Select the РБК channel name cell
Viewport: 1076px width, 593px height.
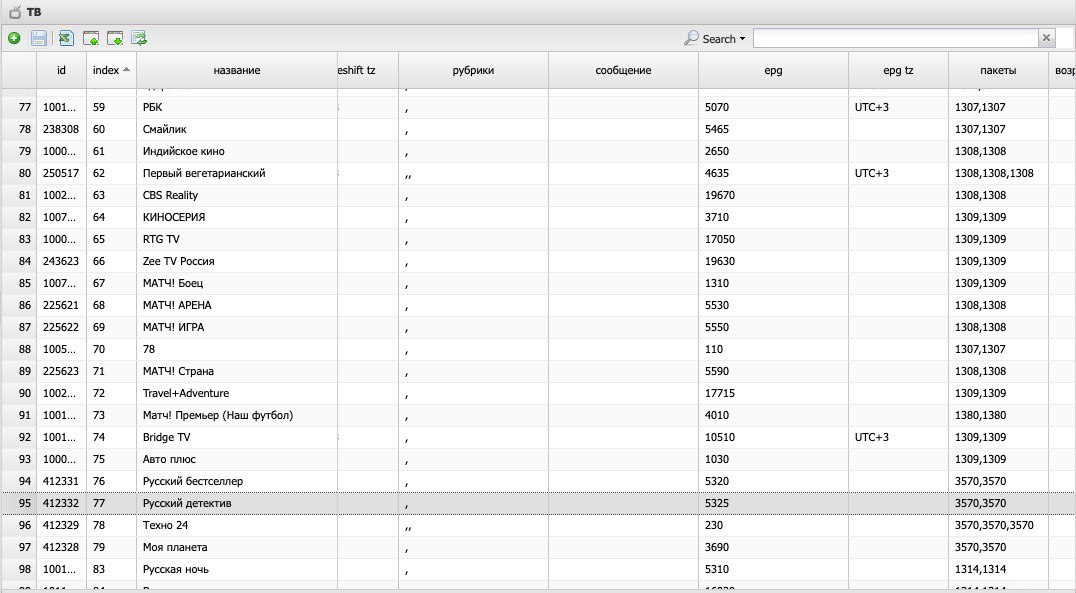coord(237,107)
